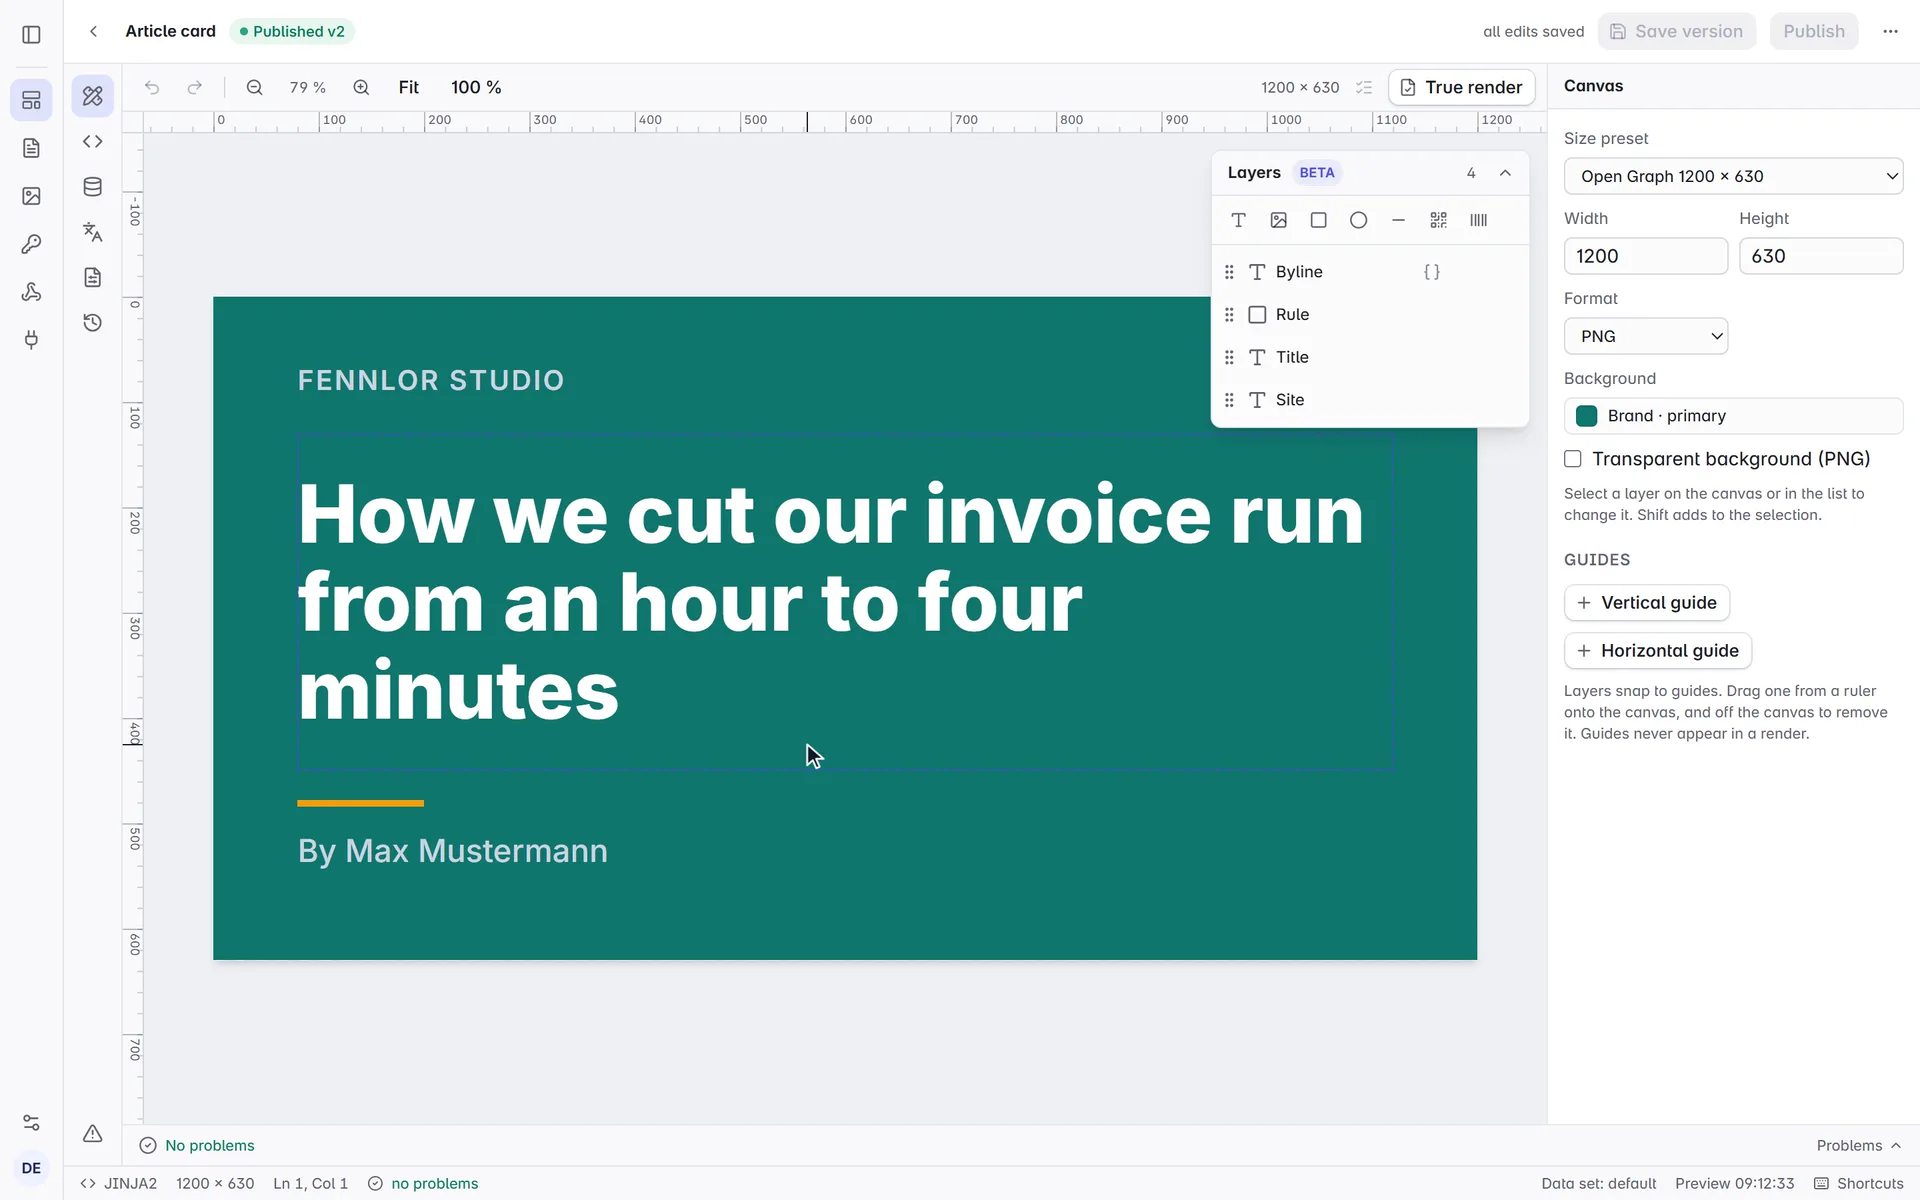Add a barcode layer
The width and height of the screenshot is (1920, 1200).
coord(1478,220)
